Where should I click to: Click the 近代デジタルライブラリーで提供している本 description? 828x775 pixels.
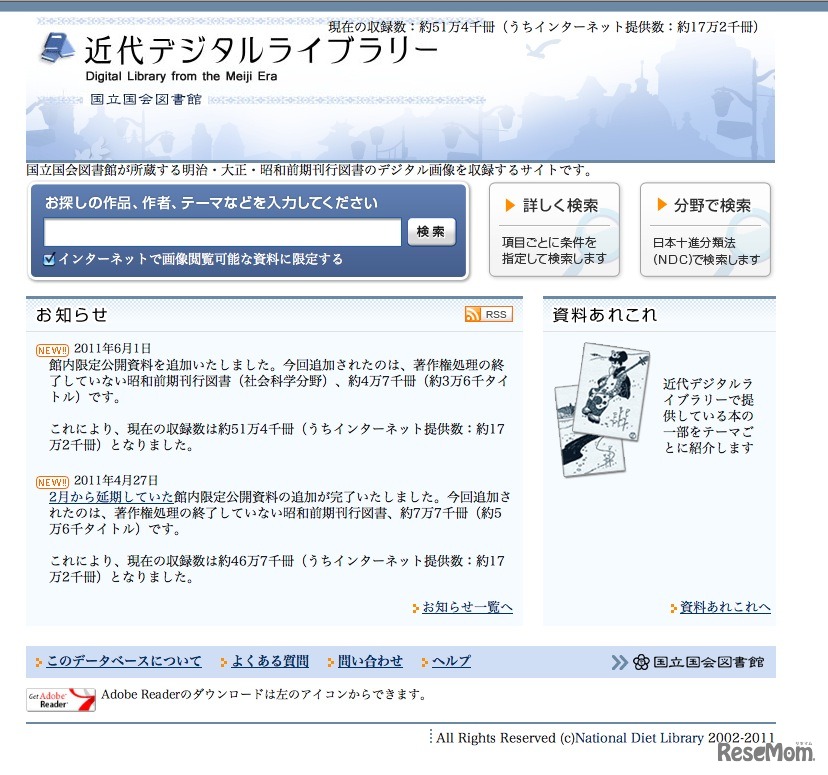(x=708, y=415)
